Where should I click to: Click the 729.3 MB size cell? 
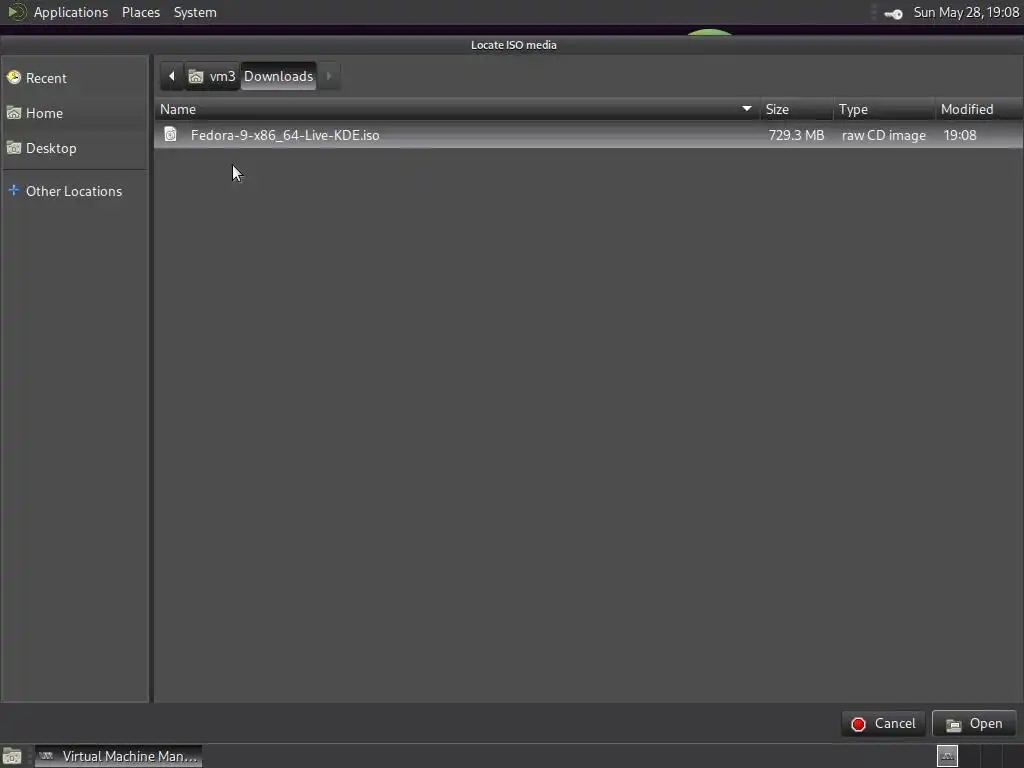(x=796, y=135)
